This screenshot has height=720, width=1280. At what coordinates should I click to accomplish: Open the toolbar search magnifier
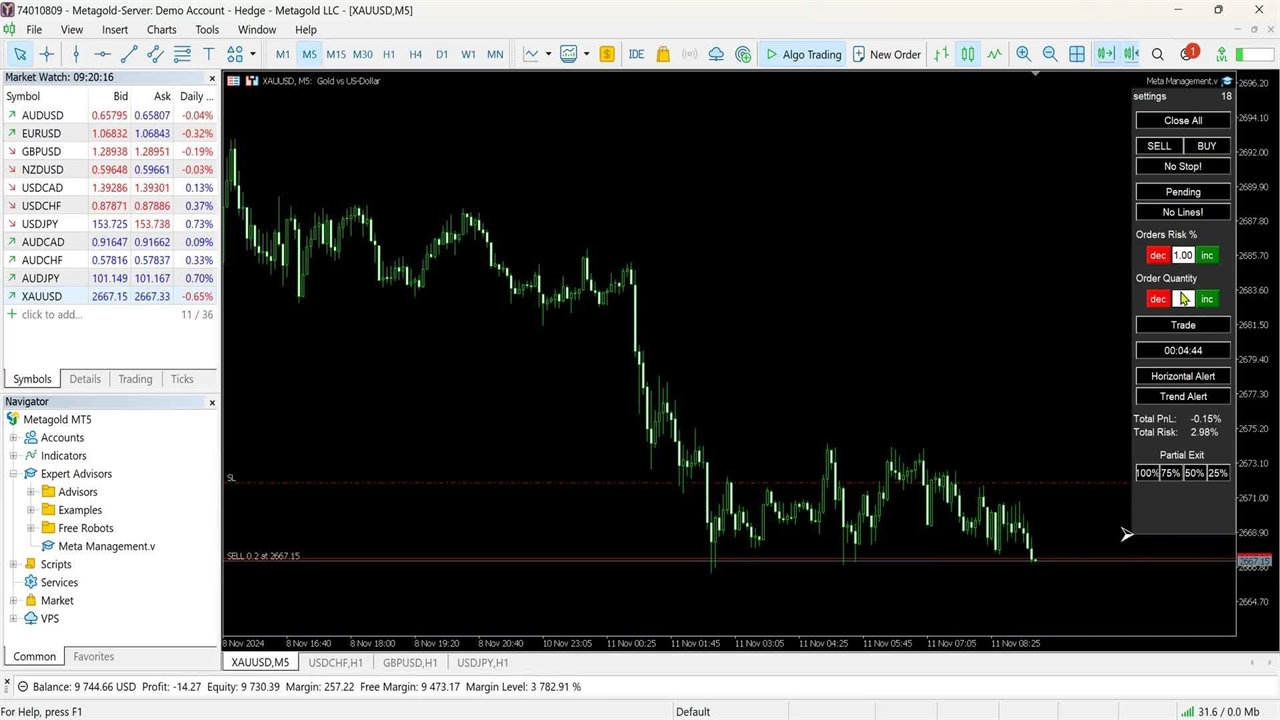[x=1157, y=54]
